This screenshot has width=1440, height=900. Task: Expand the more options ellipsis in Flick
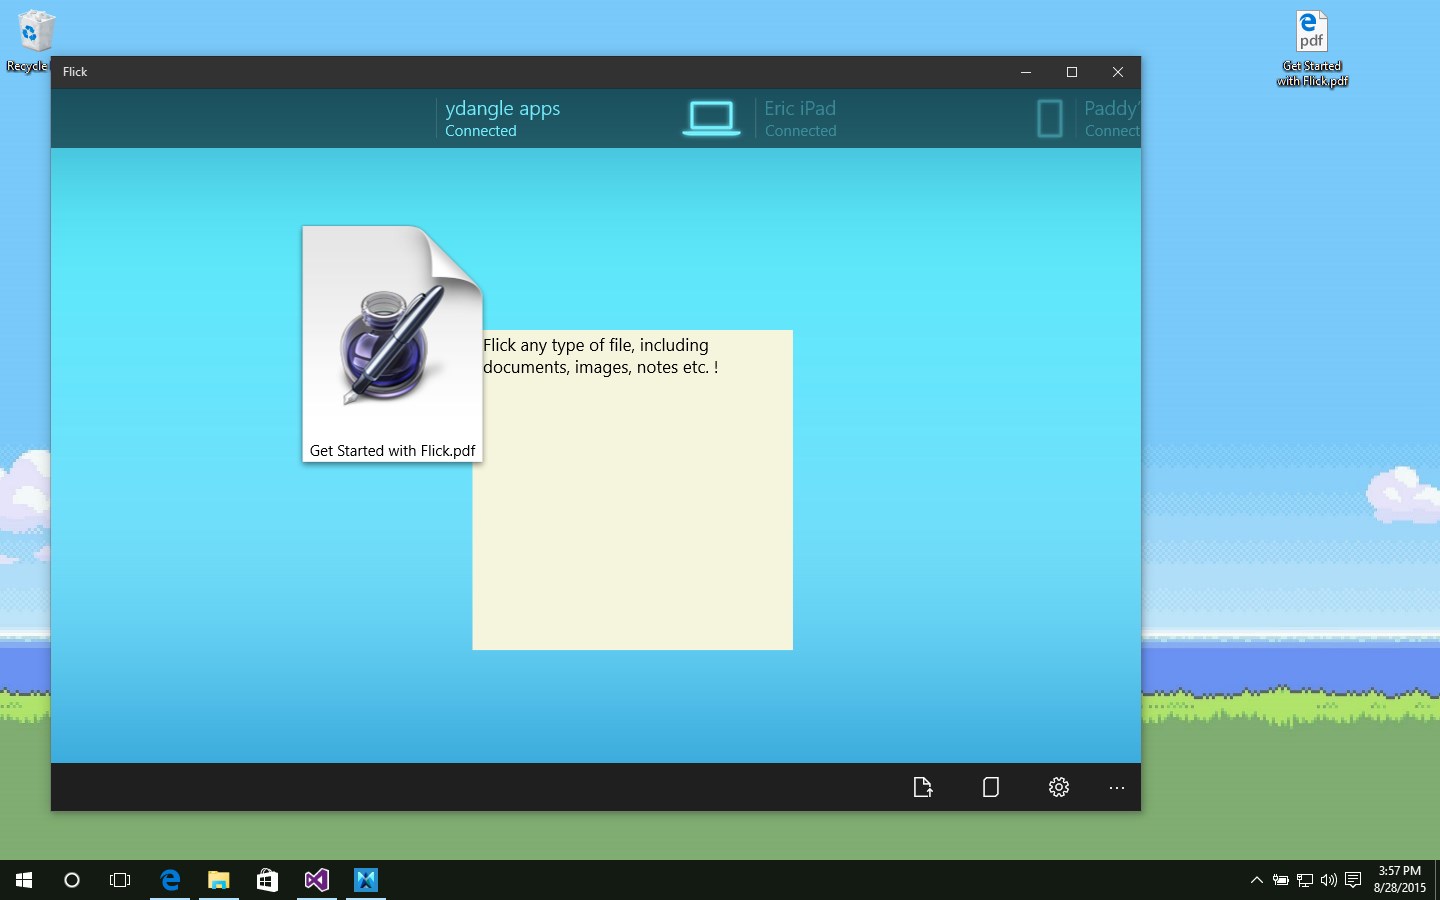click(1117, 788)
